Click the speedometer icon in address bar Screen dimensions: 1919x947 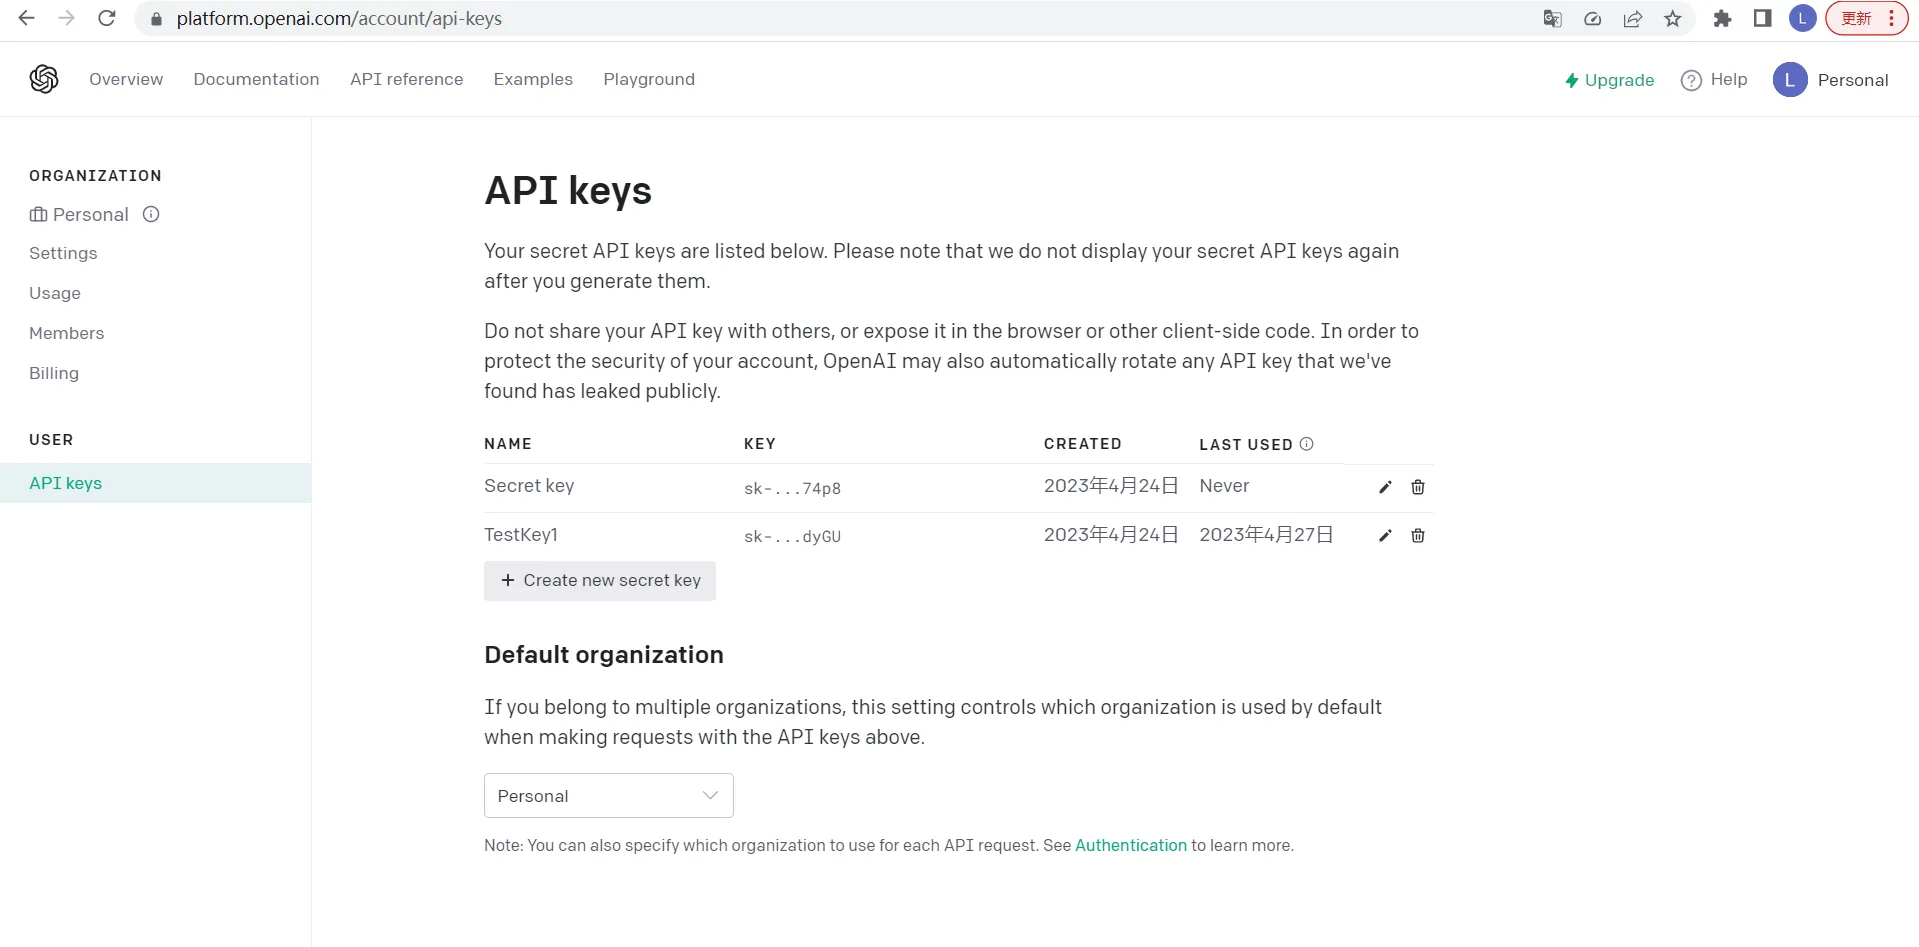(x=1593, y=19)
